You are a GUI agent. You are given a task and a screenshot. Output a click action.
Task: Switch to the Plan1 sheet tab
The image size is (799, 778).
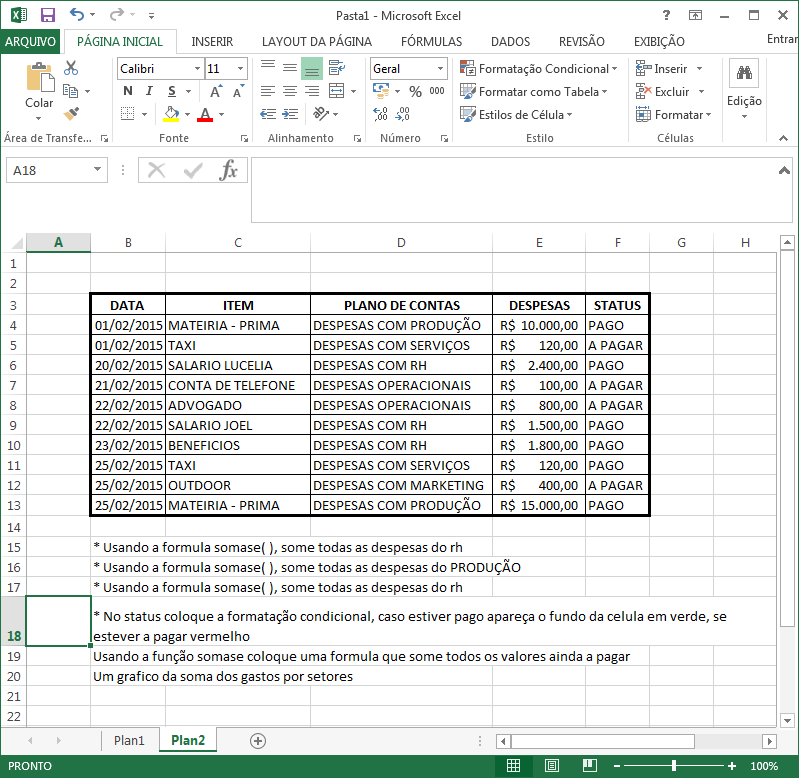129,740
